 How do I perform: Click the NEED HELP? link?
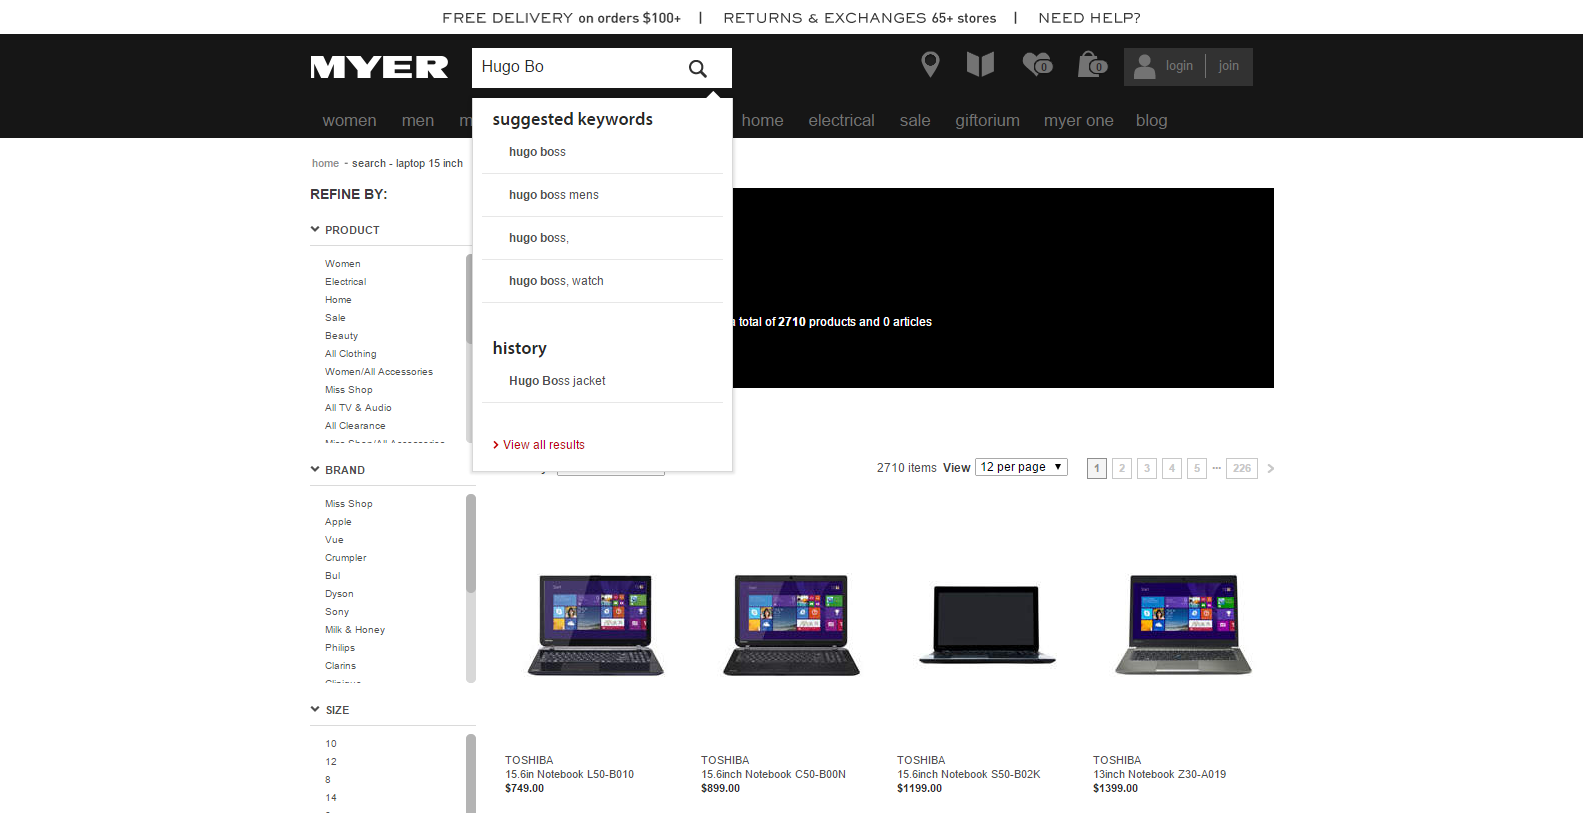click(x=1089, y=18)
